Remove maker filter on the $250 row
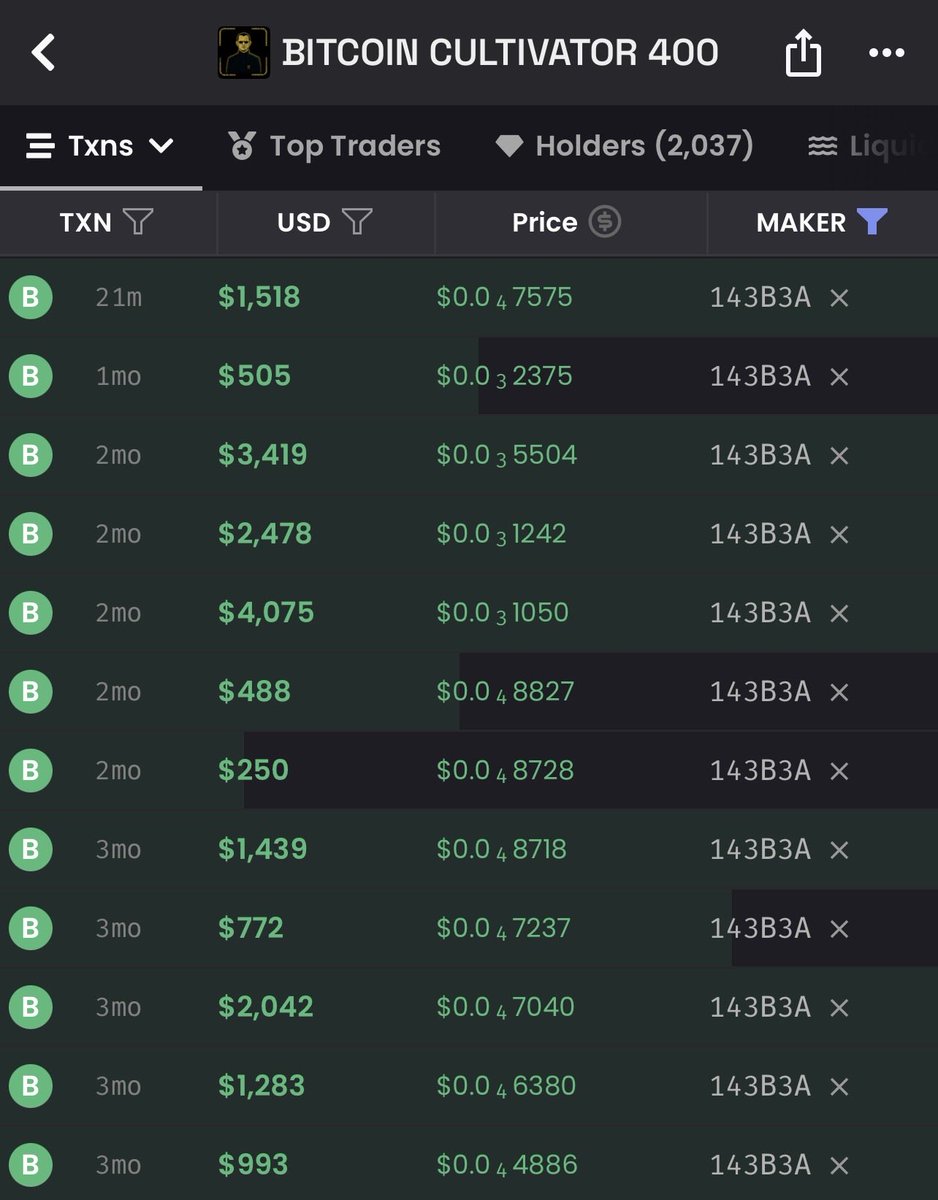 839,772
